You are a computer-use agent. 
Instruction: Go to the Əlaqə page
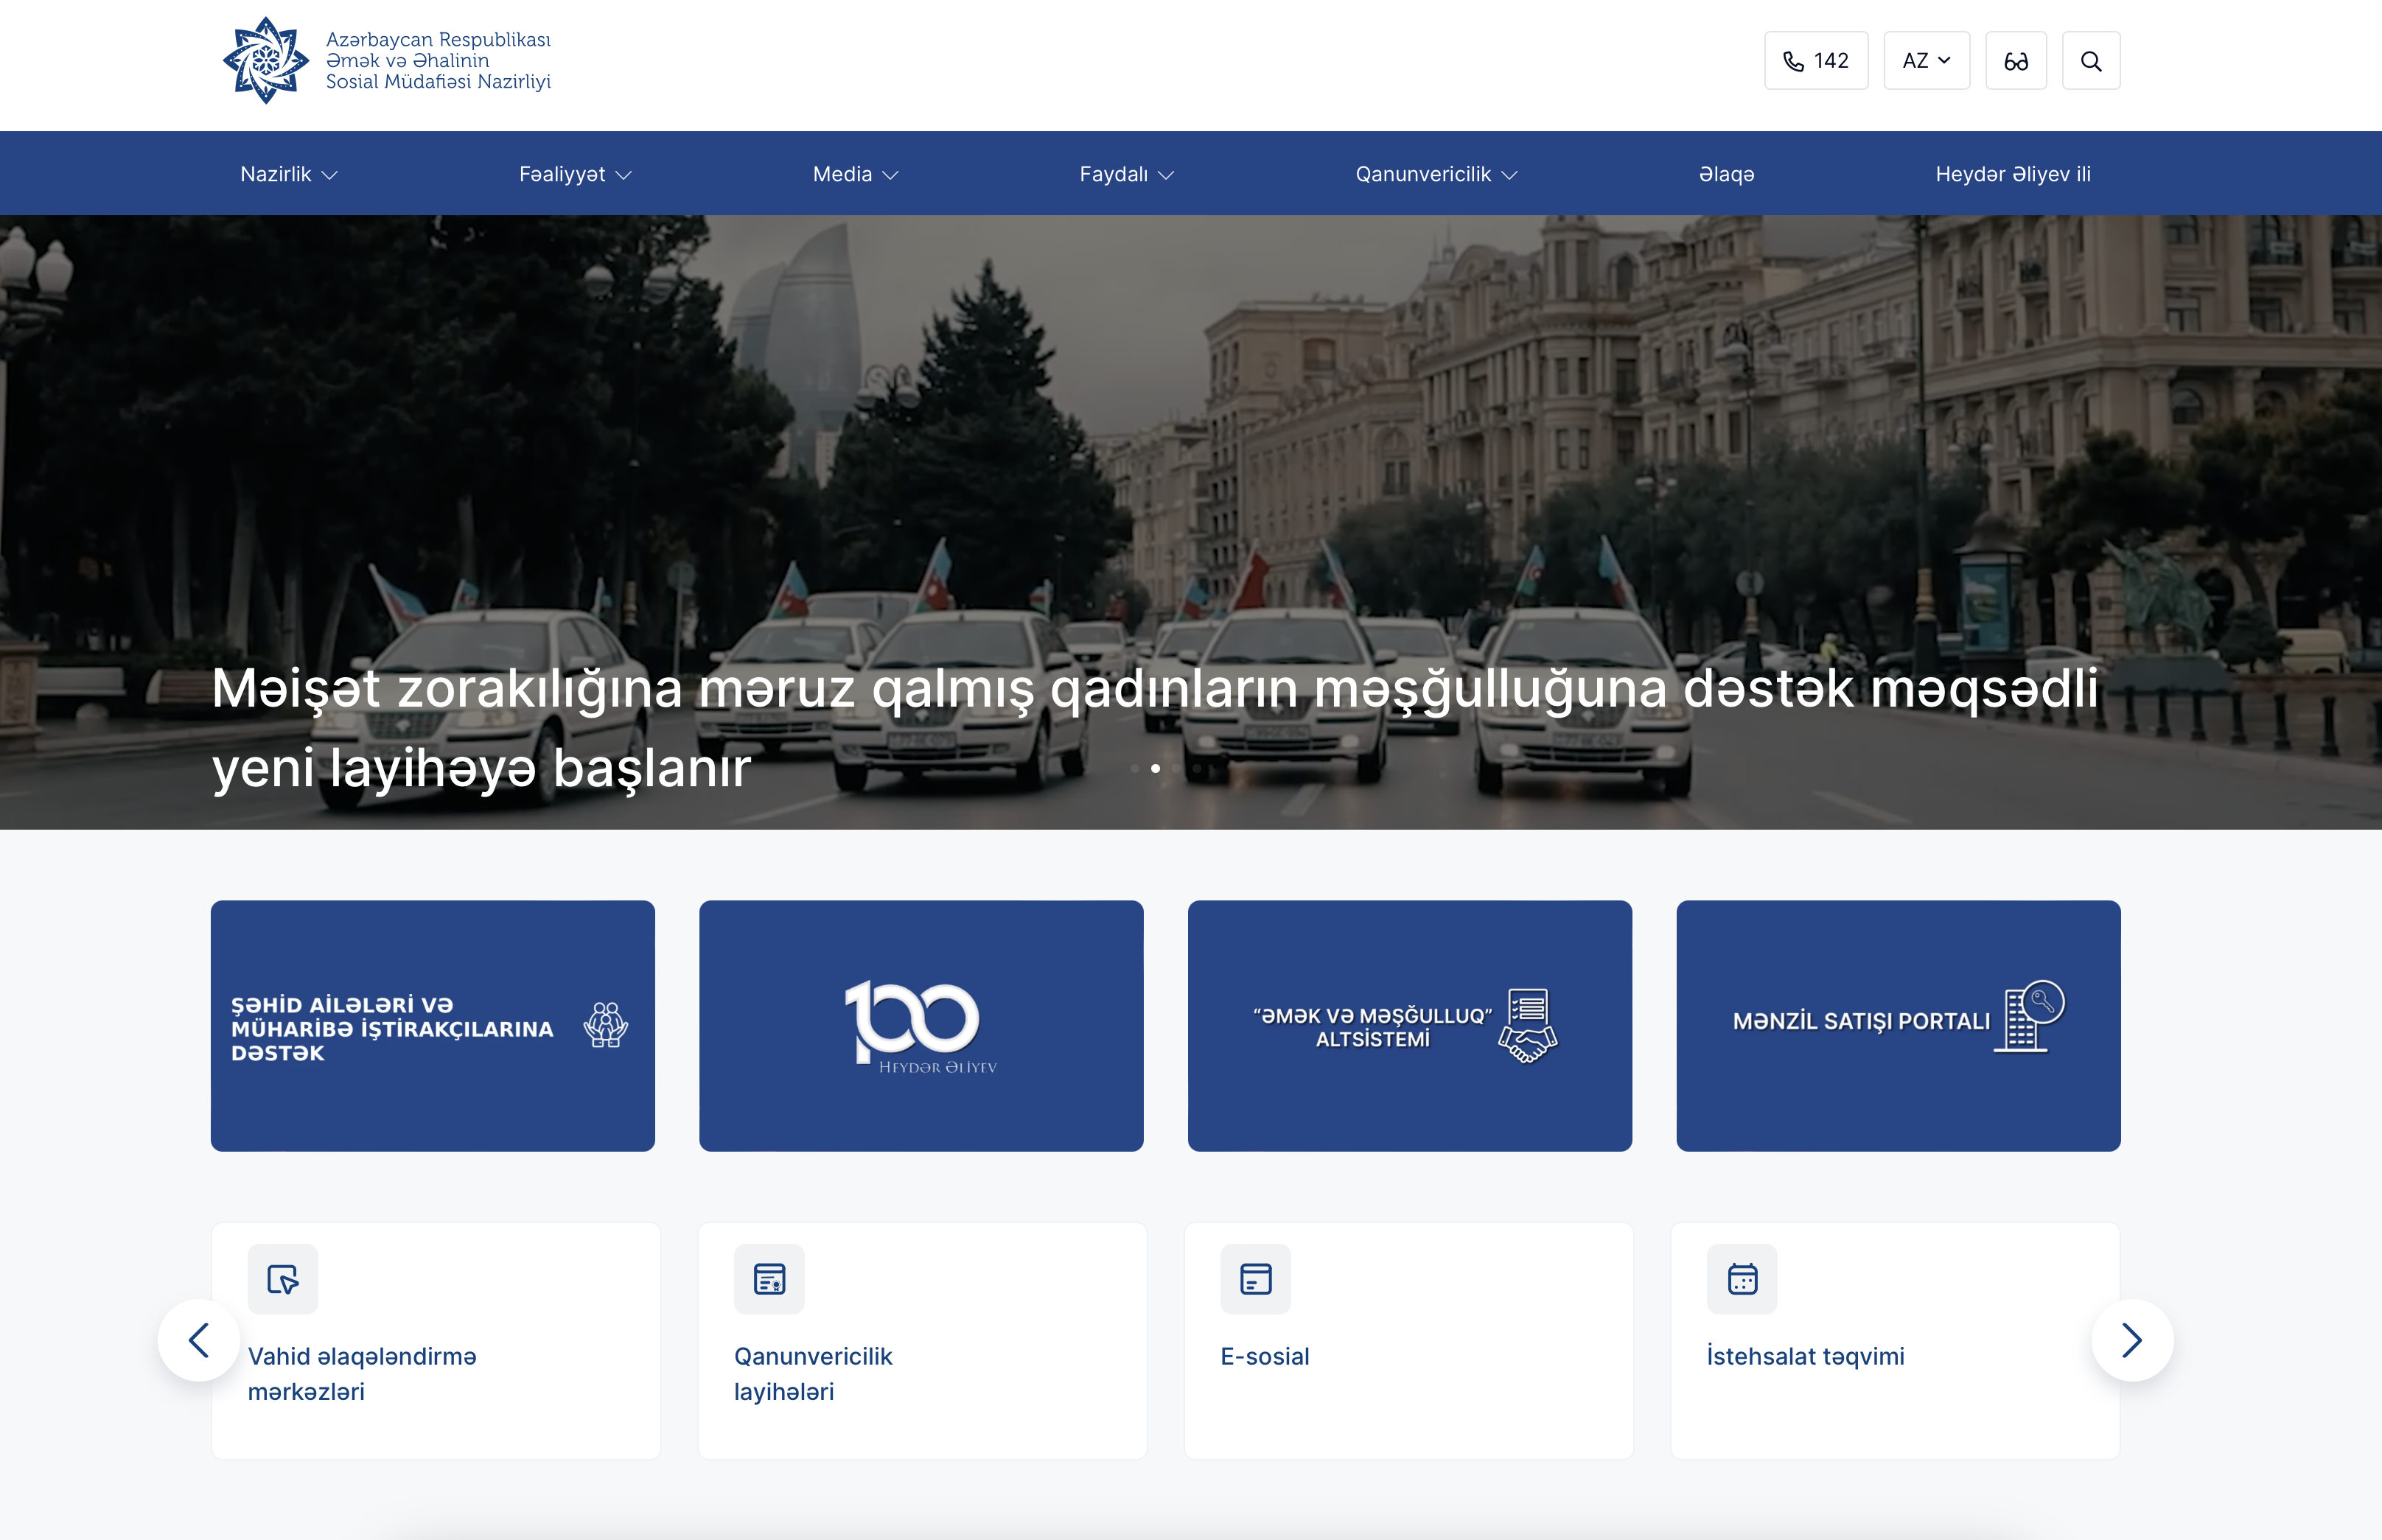point(1726,174)
